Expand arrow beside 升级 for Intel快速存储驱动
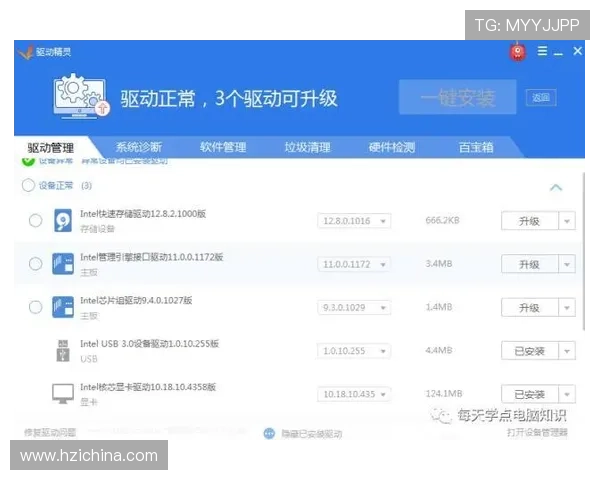Image resolution: width=600 pixels, height=480 pixels. tap(567, 221)
